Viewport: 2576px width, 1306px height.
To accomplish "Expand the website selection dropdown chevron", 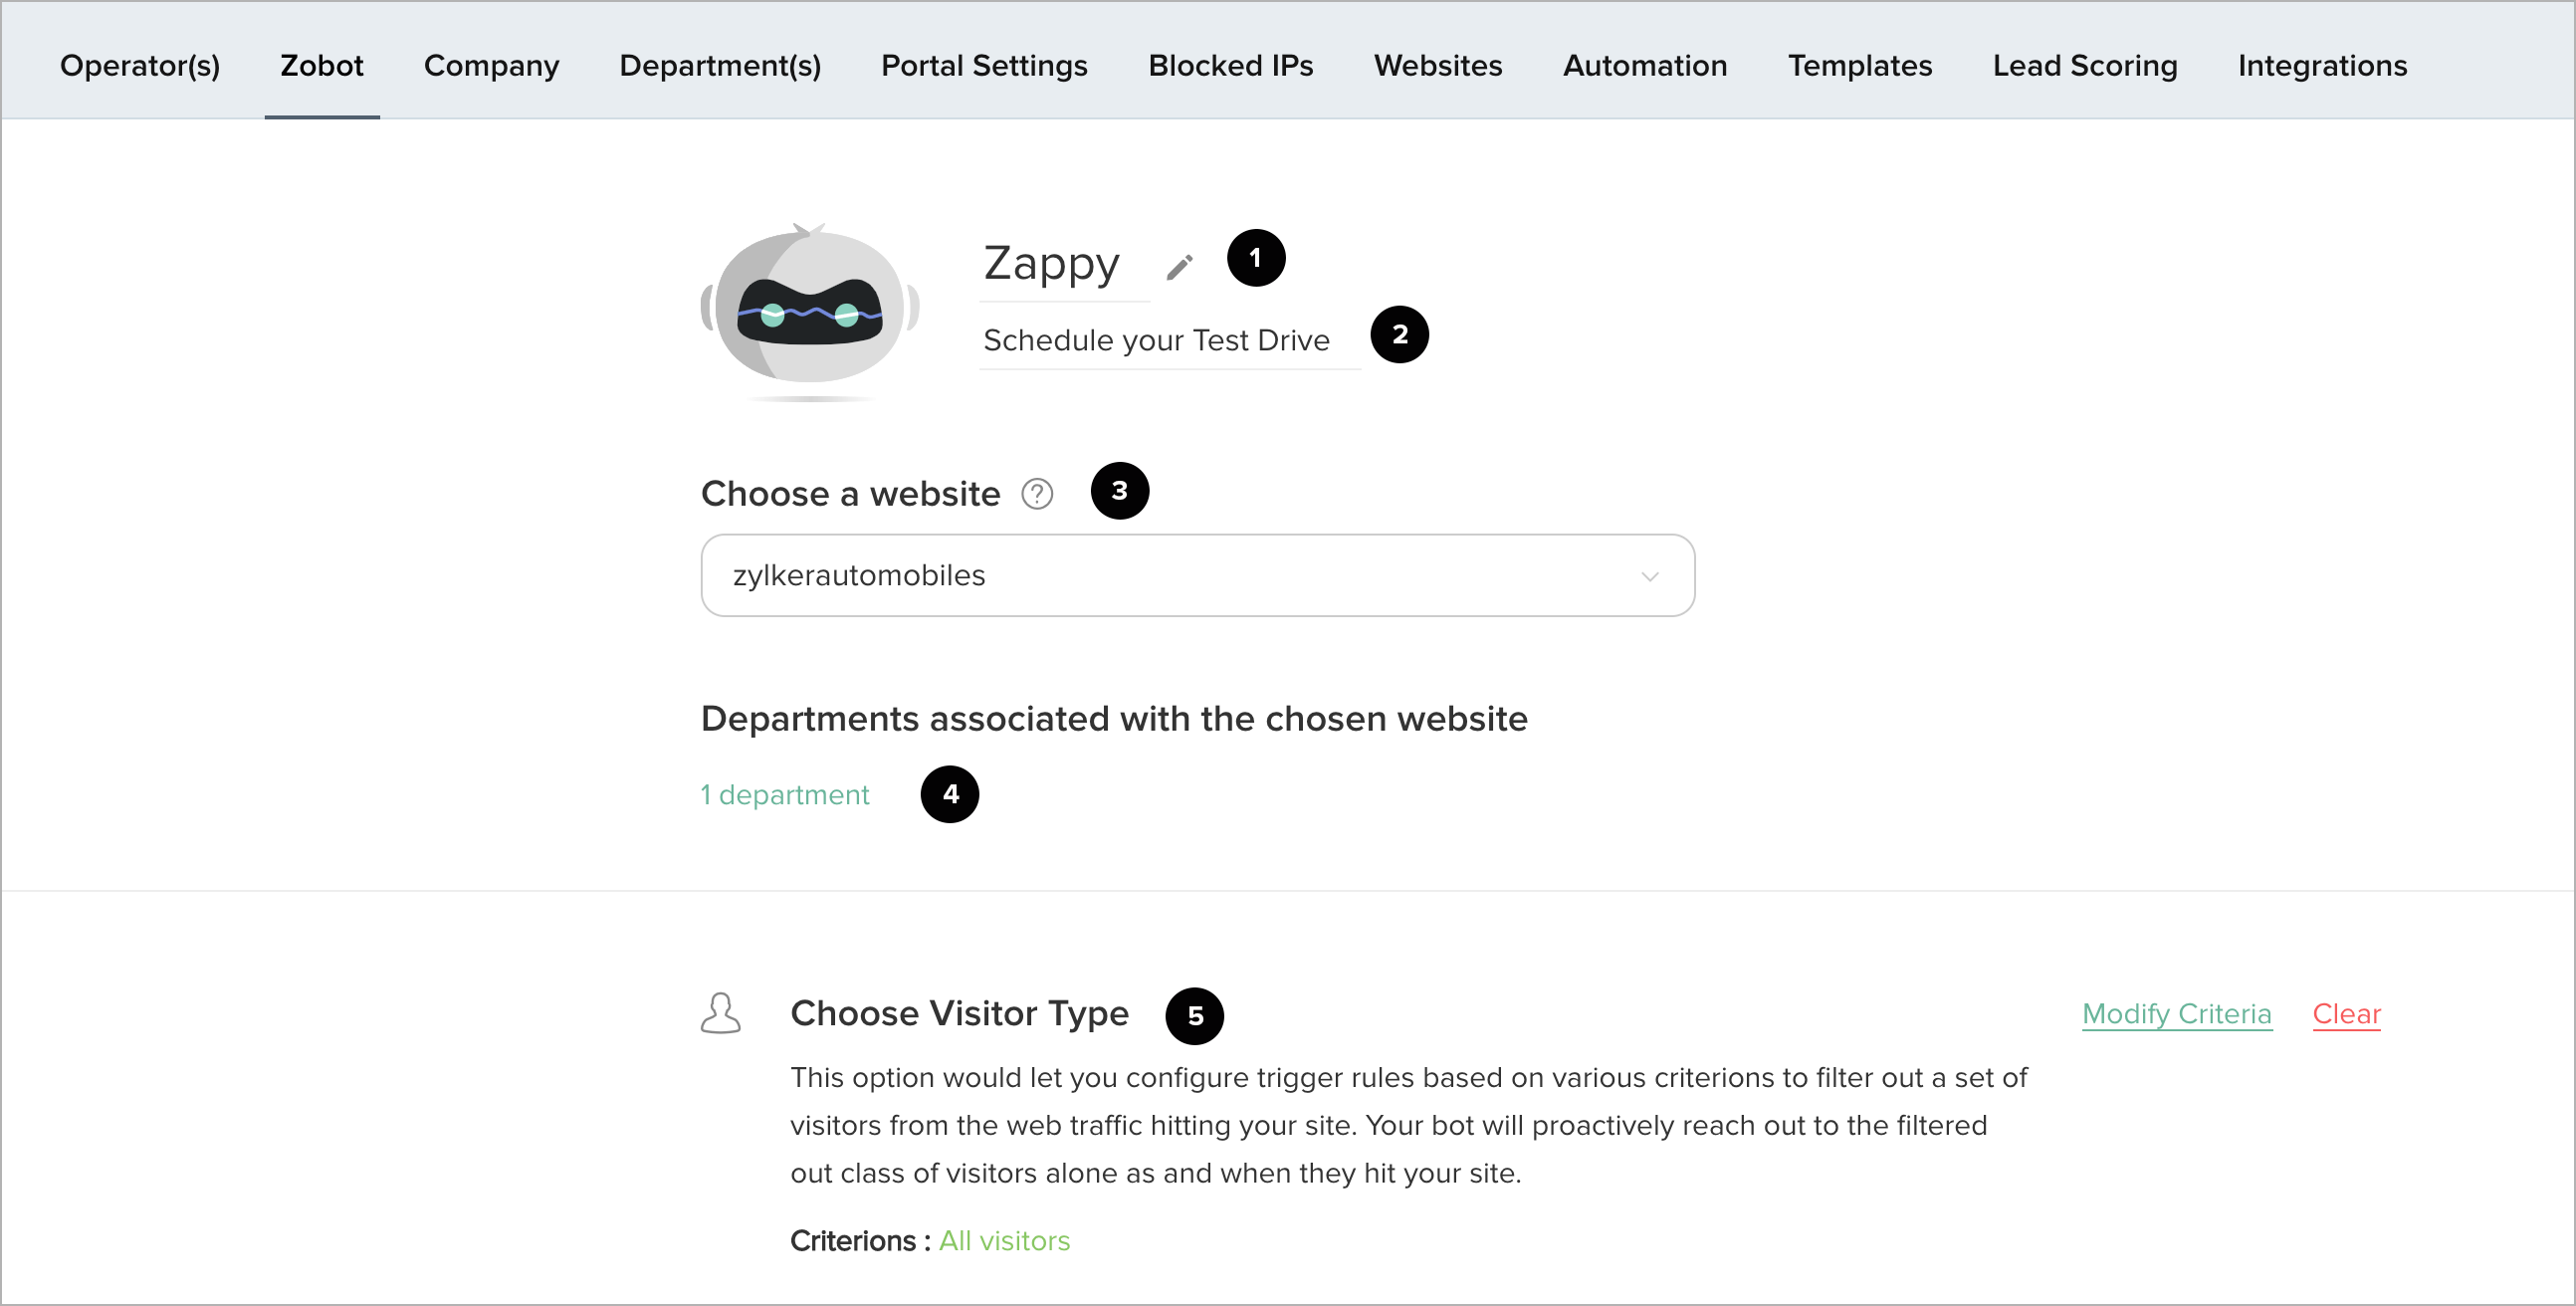I will pyautogui.click(x=1650, y=575).
